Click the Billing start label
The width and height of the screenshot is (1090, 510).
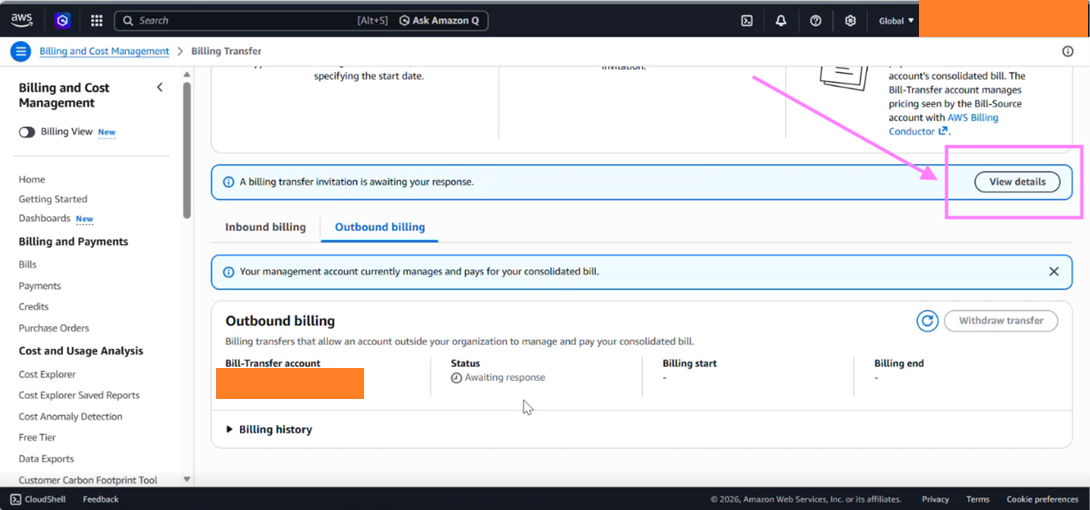690,363
